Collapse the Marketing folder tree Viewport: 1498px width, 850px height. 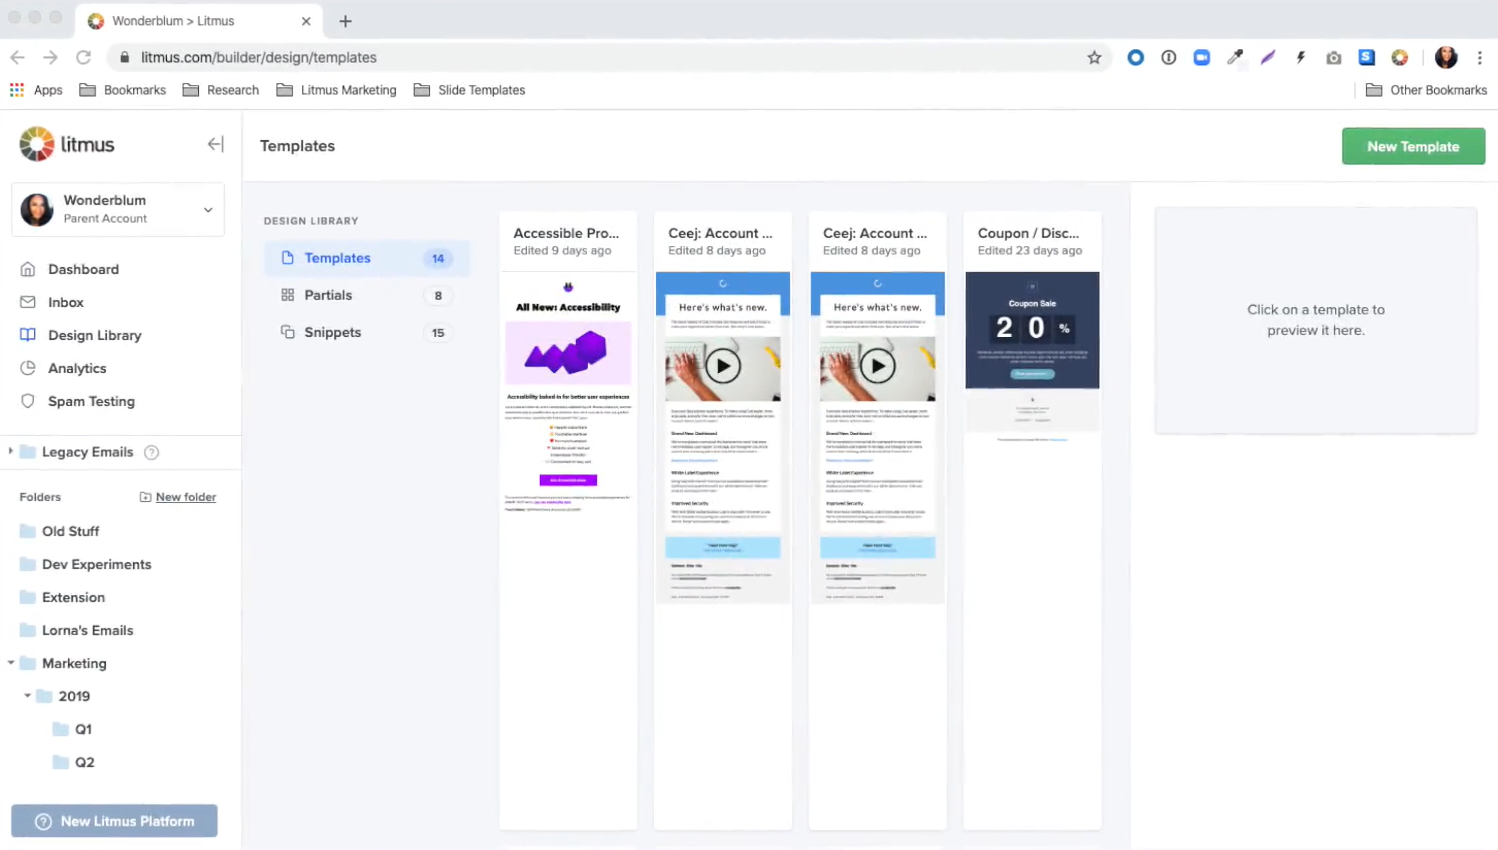pyautogui.click(x=11, y=663)
